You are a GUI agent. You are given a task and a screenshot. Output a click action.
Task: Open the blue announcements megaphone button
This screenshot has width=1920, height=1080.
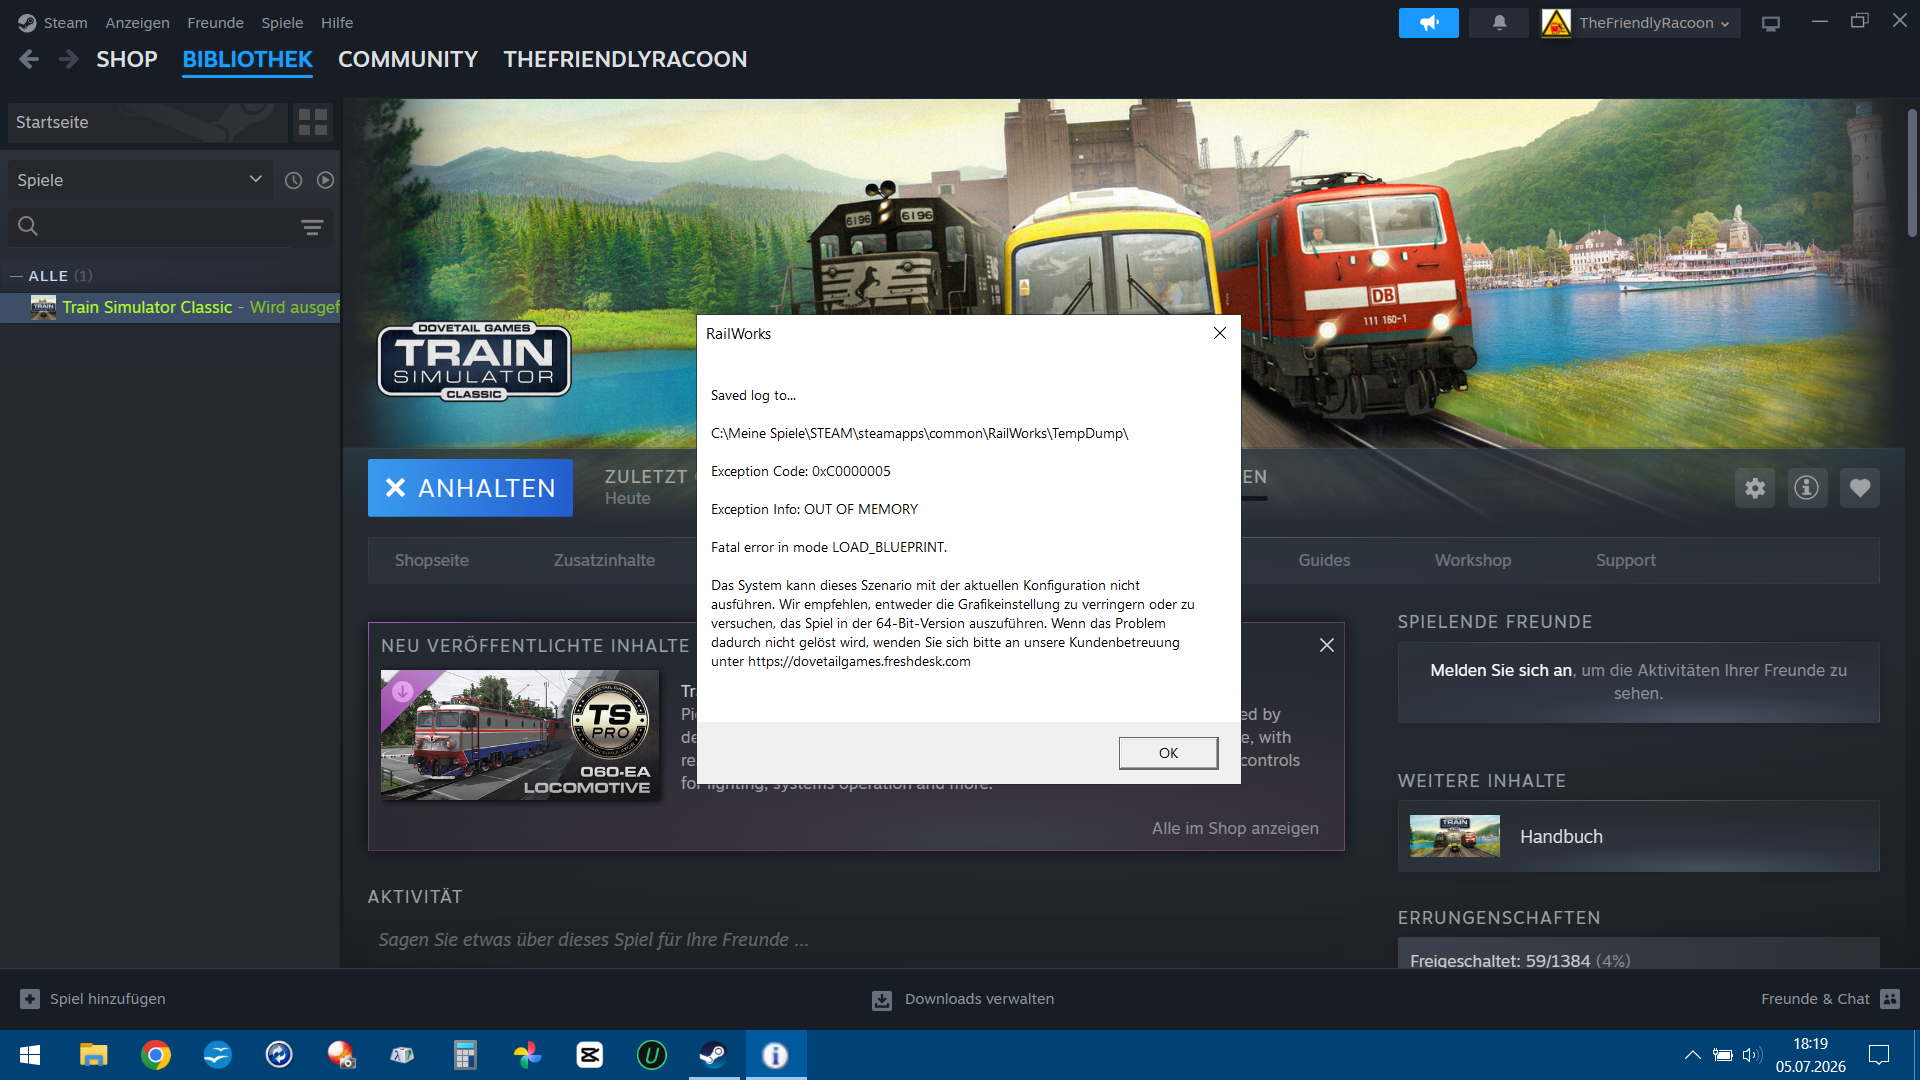(x=1428, y=23)
